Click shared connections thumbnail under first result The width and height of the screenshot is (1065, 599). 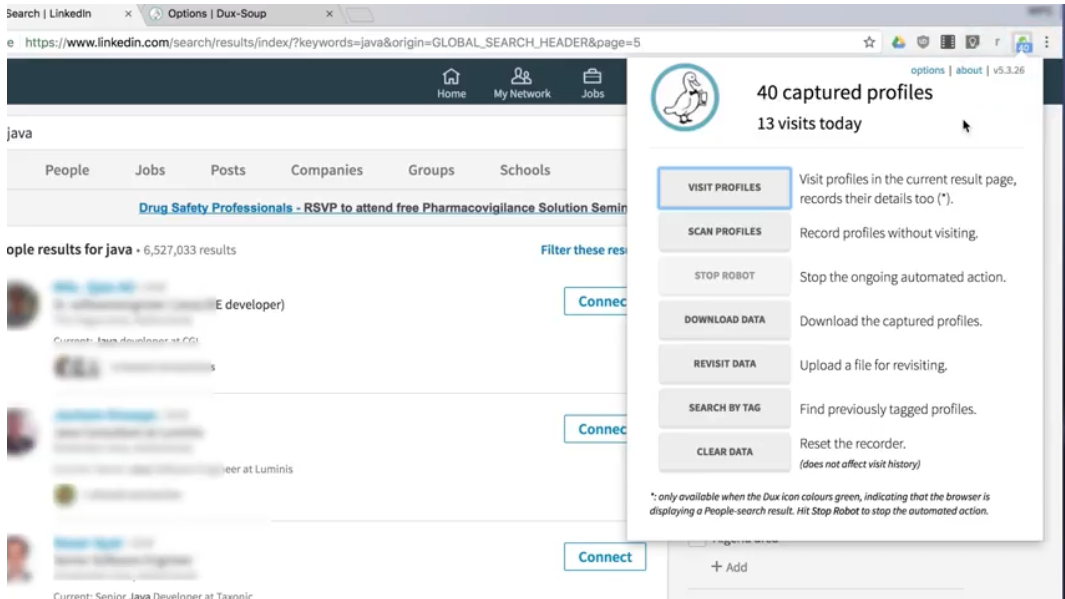[76, 367]
